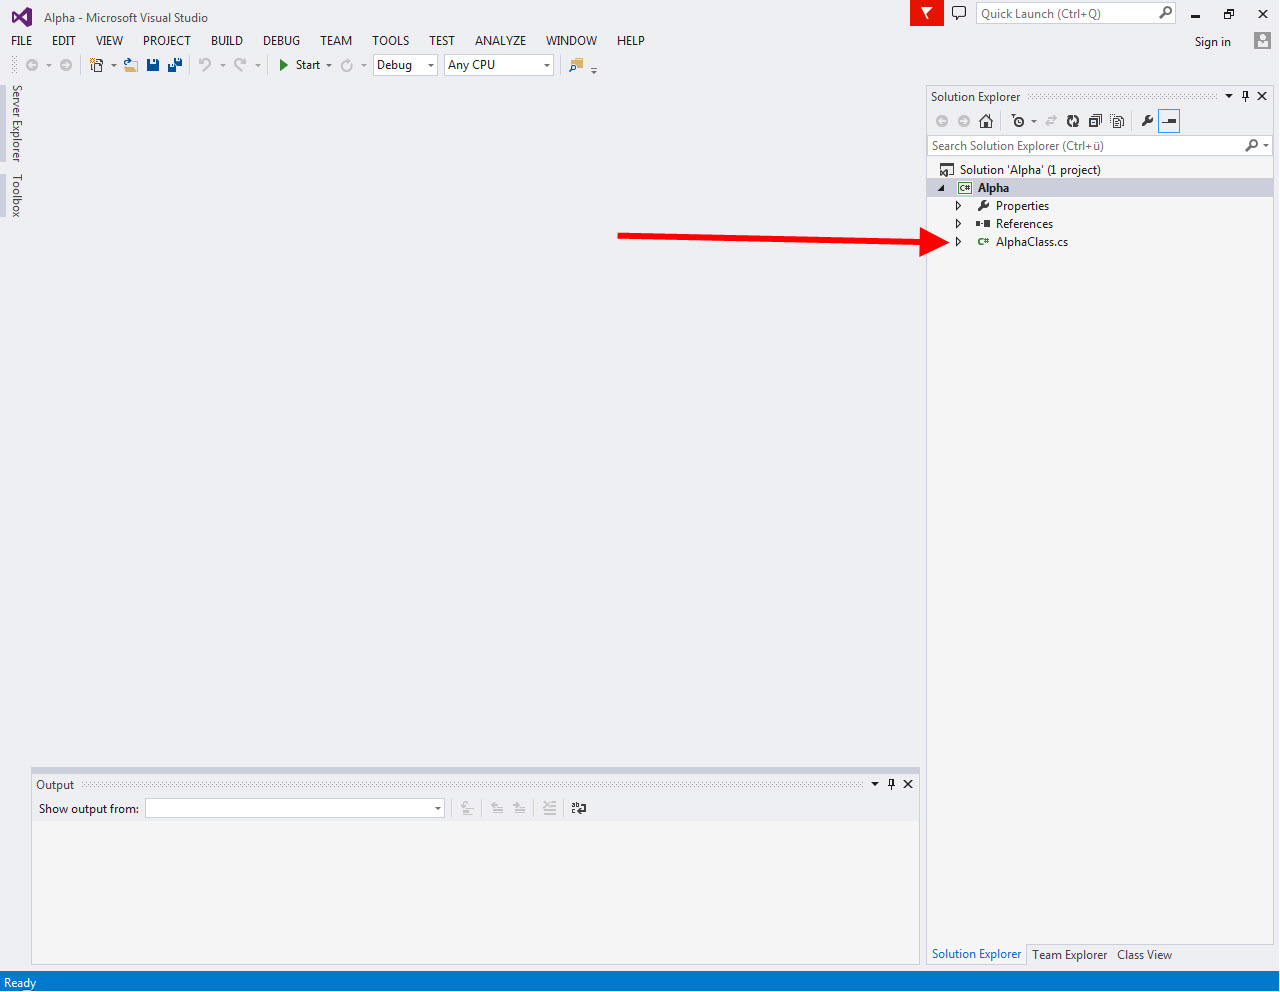
Task: Open the Undo history dropdown arrow
Action: pos(222,66)
